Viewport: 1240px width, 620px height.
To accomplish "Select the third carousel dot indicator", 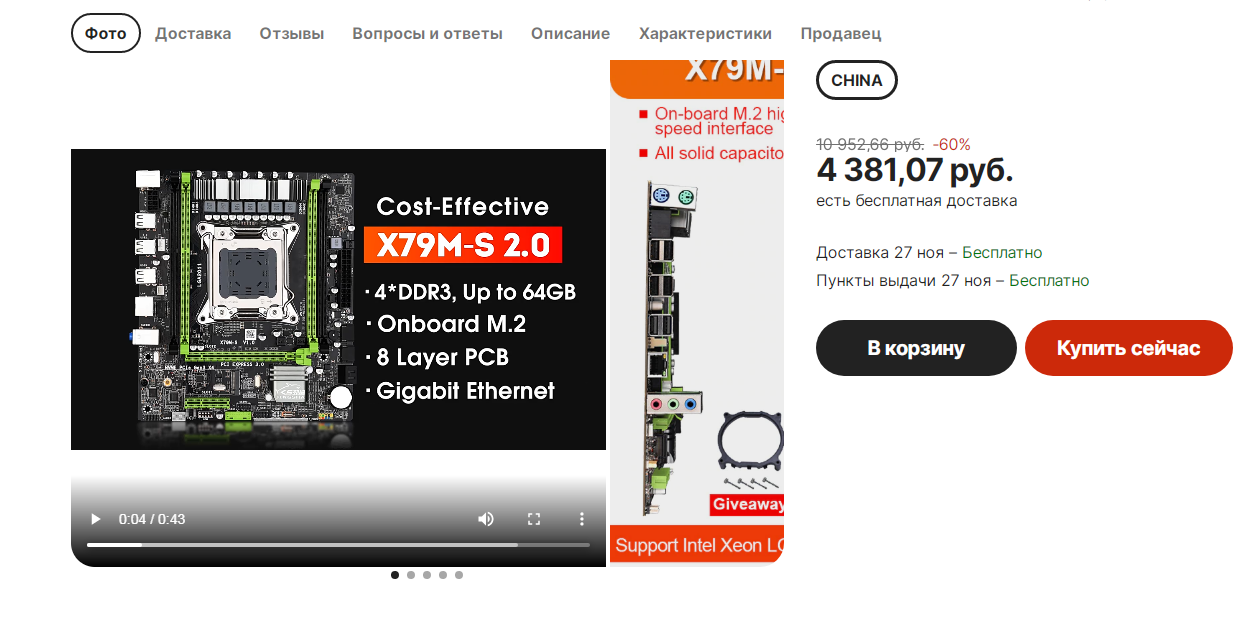I will [427, 575].
